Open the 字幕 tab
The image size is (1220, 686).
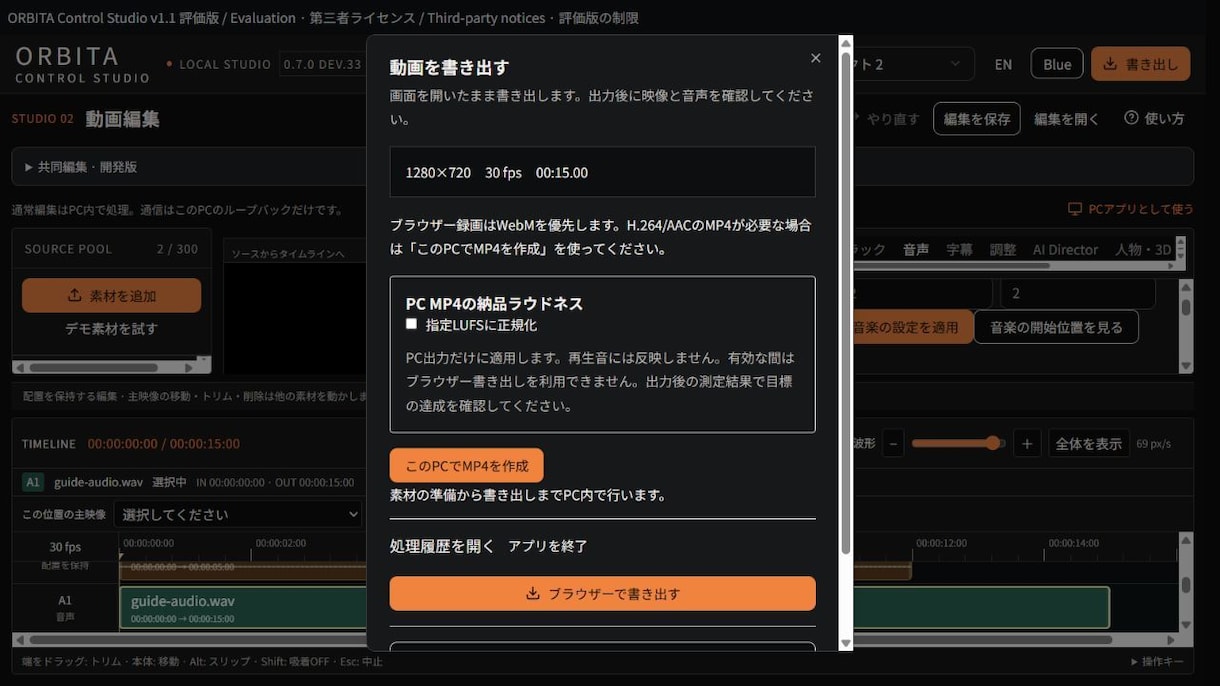(x=959, y=250)
